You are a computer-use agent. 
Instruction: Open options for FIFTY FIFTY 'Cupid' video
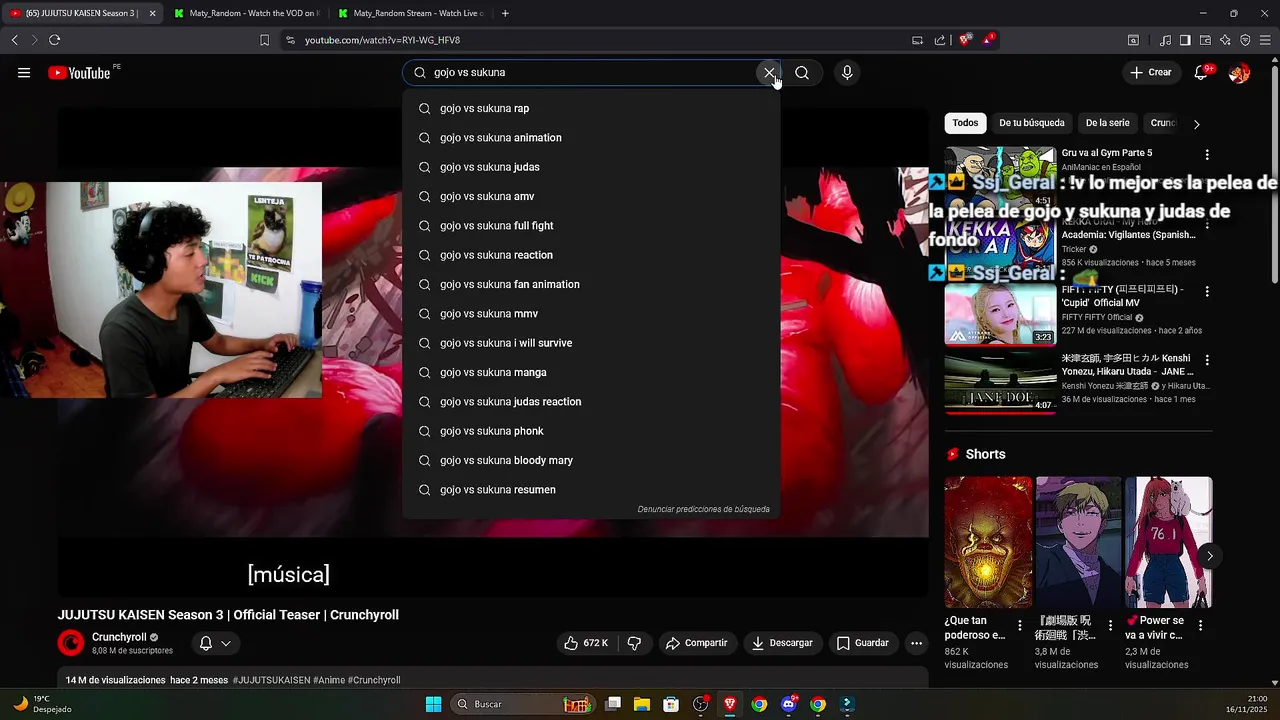click(1207, 292)
